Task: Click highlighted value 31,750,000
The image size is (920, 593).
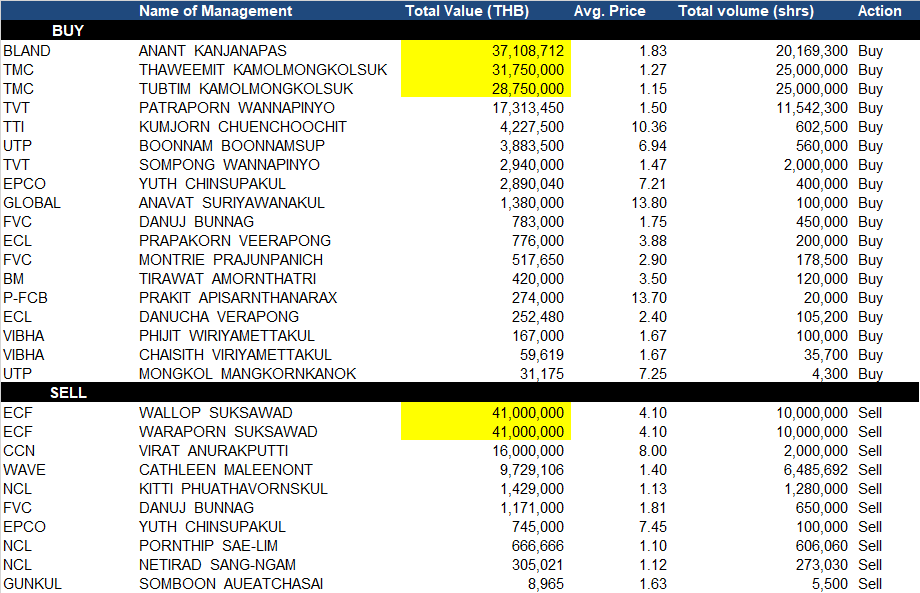Action: [527, 70]
